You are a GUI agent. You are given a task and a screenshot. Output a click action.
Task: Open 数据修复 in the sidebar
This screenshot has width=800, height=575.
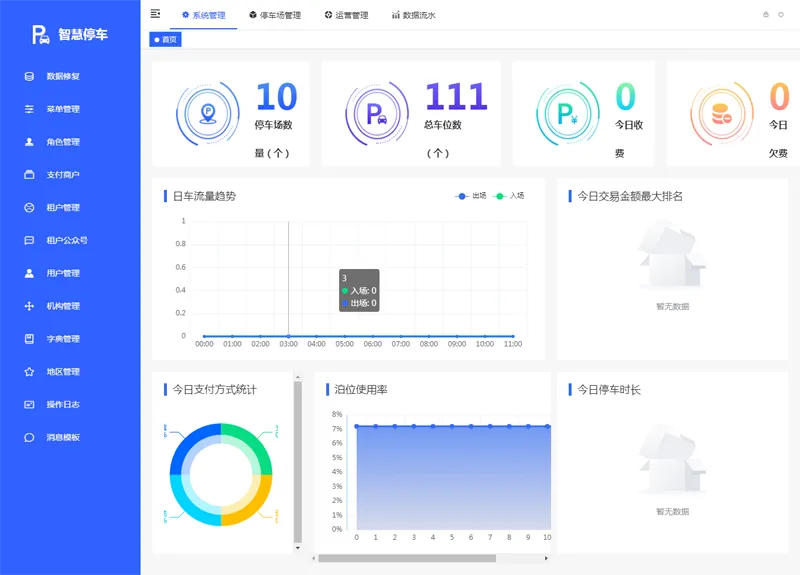63,76
